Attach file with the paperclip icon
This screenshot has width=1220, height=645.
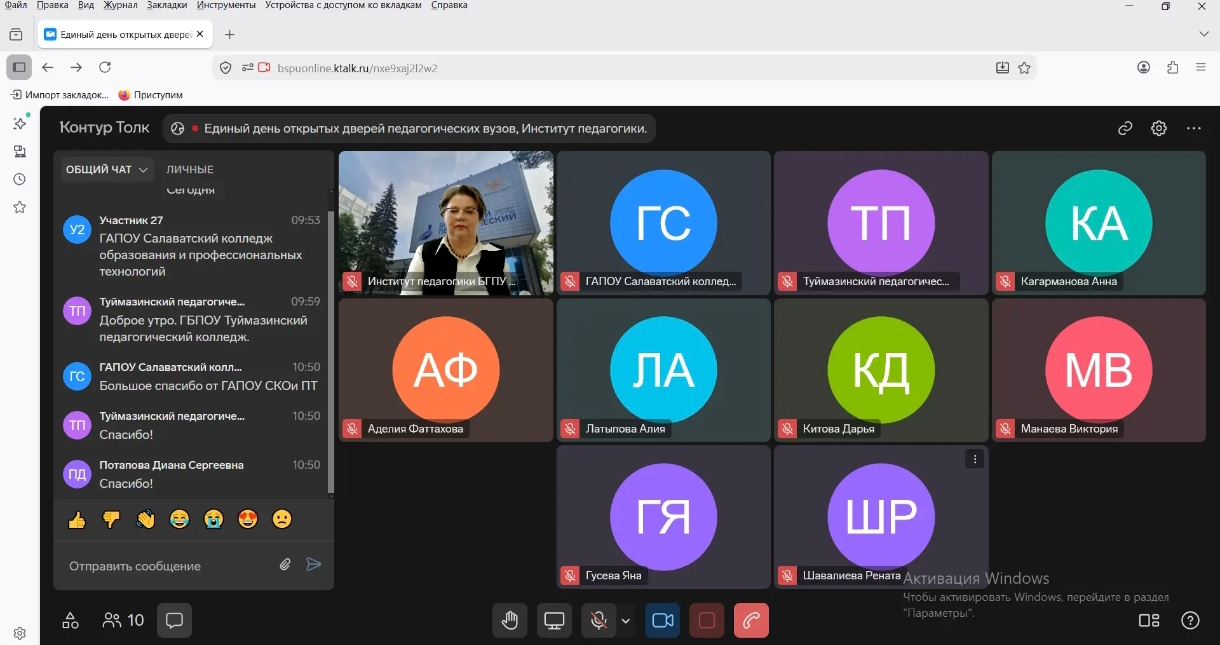click(x=285, y=565)
